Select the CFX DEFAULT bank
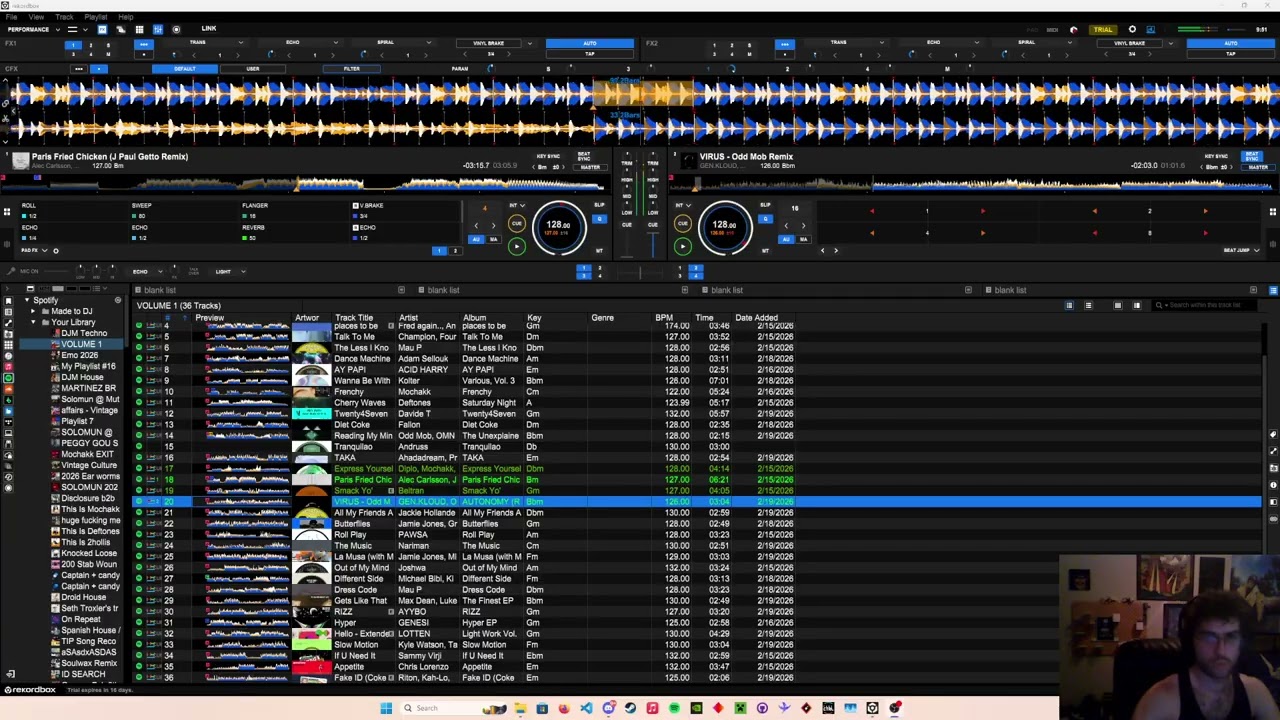The height and width of the screenshot is (720, 1280). point(185,69)
